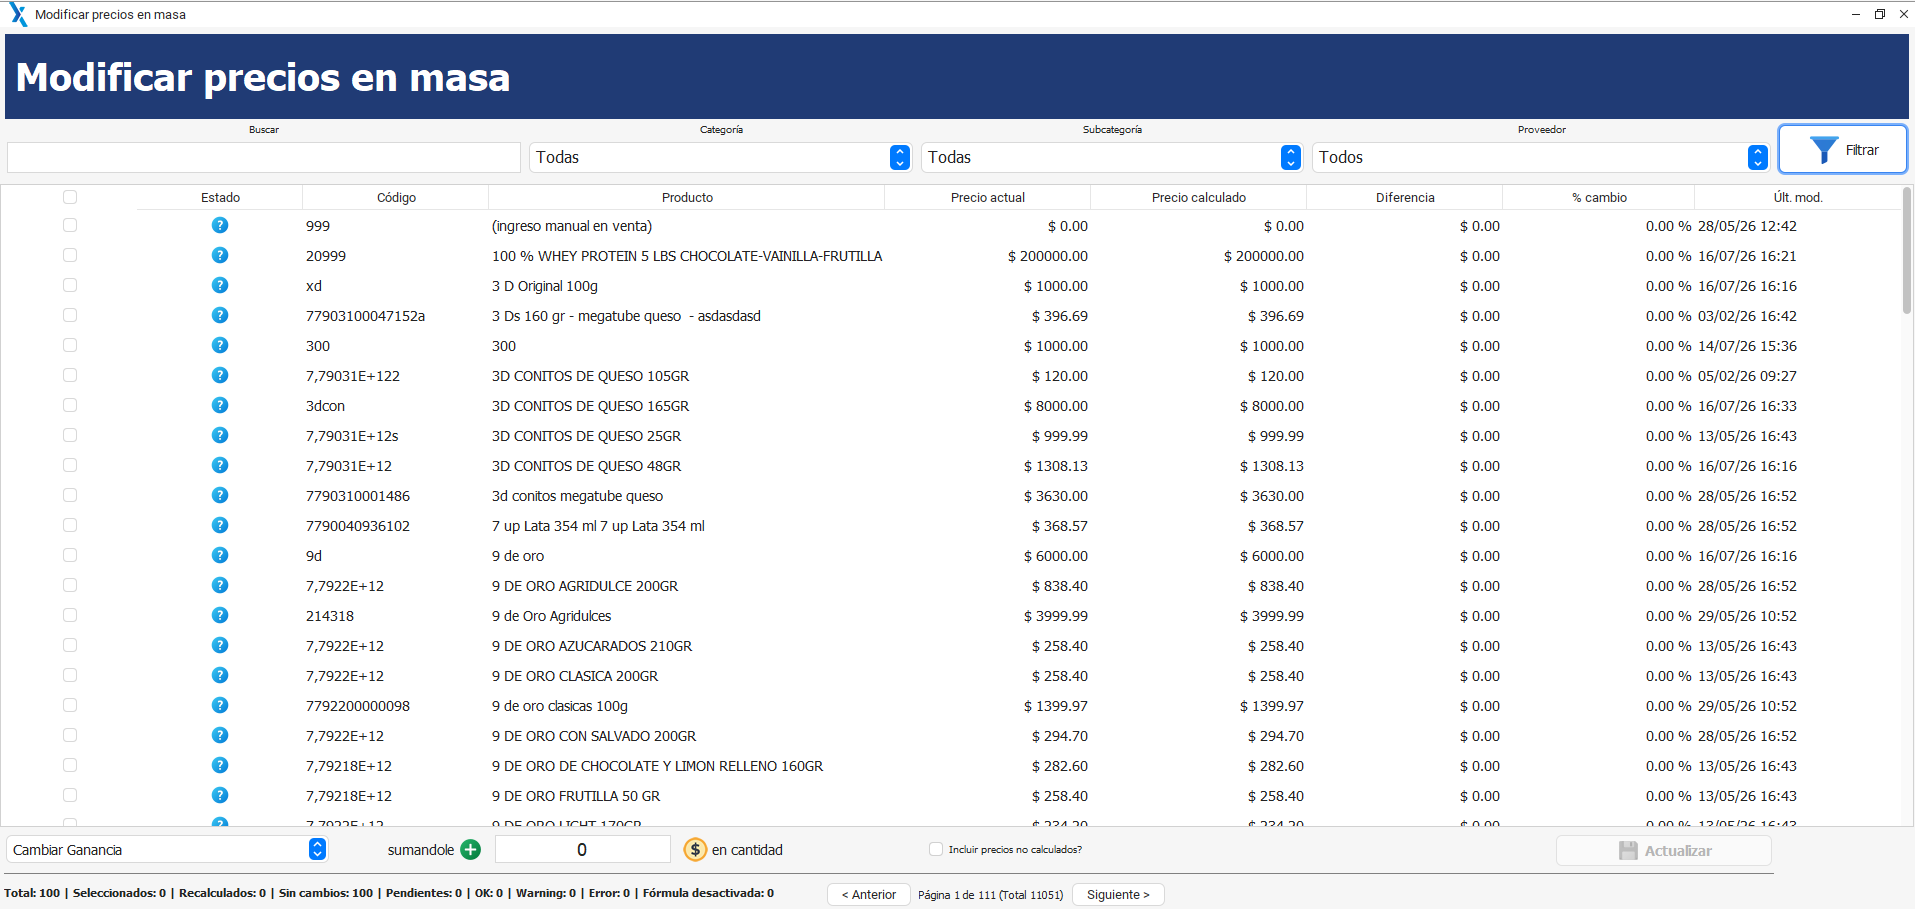Click product name 3d conitos megatube queso
Viewport: 1915px width, 909px height.
(577, 496)
